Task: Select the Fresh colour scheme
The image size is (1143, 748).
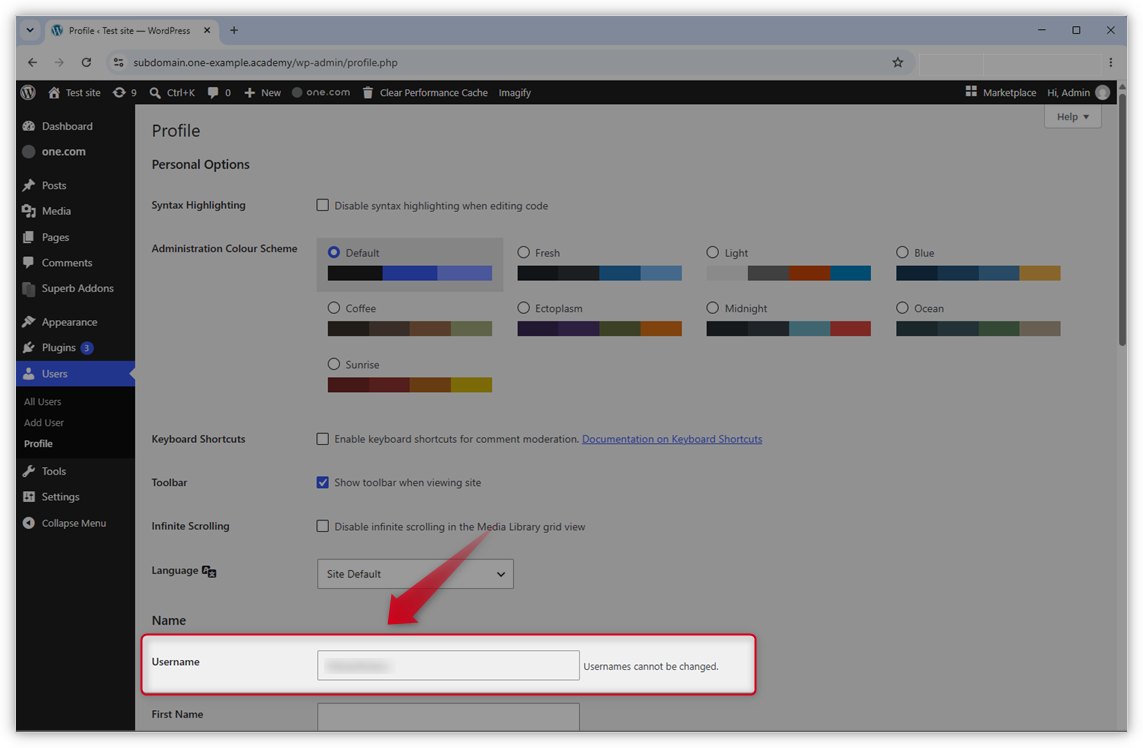Action: pos(523,252)
